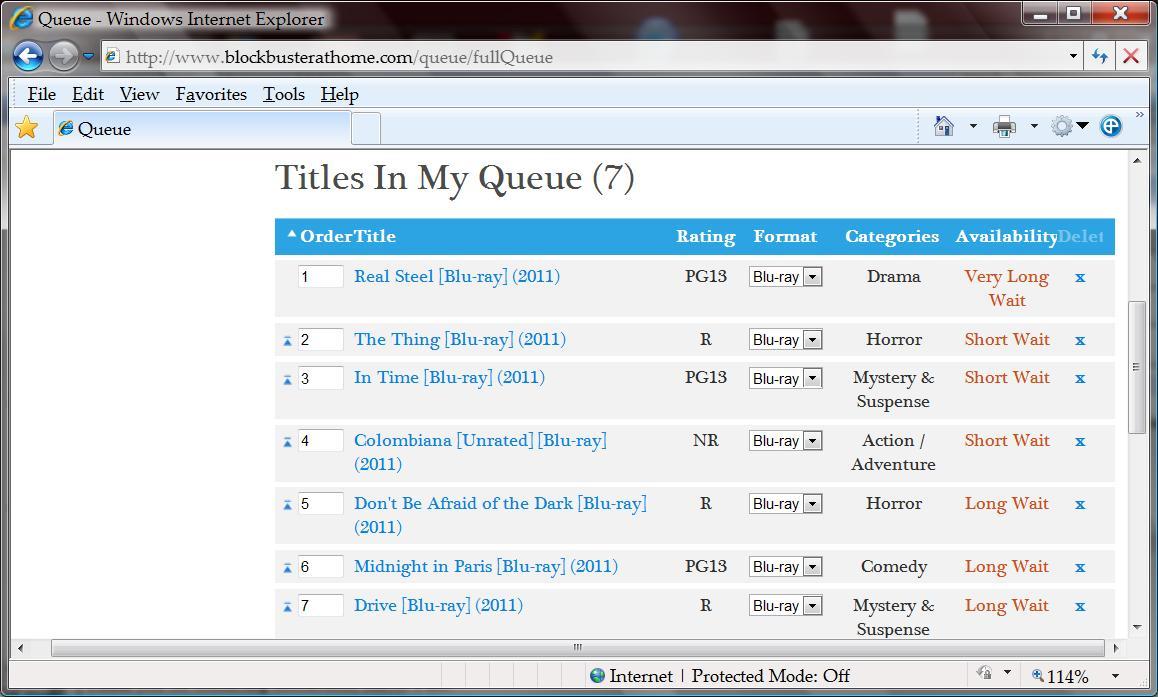1158x697 pixels.
Task: Click the vertical scrollbar down arrow
Action: tap(1137, 628)
